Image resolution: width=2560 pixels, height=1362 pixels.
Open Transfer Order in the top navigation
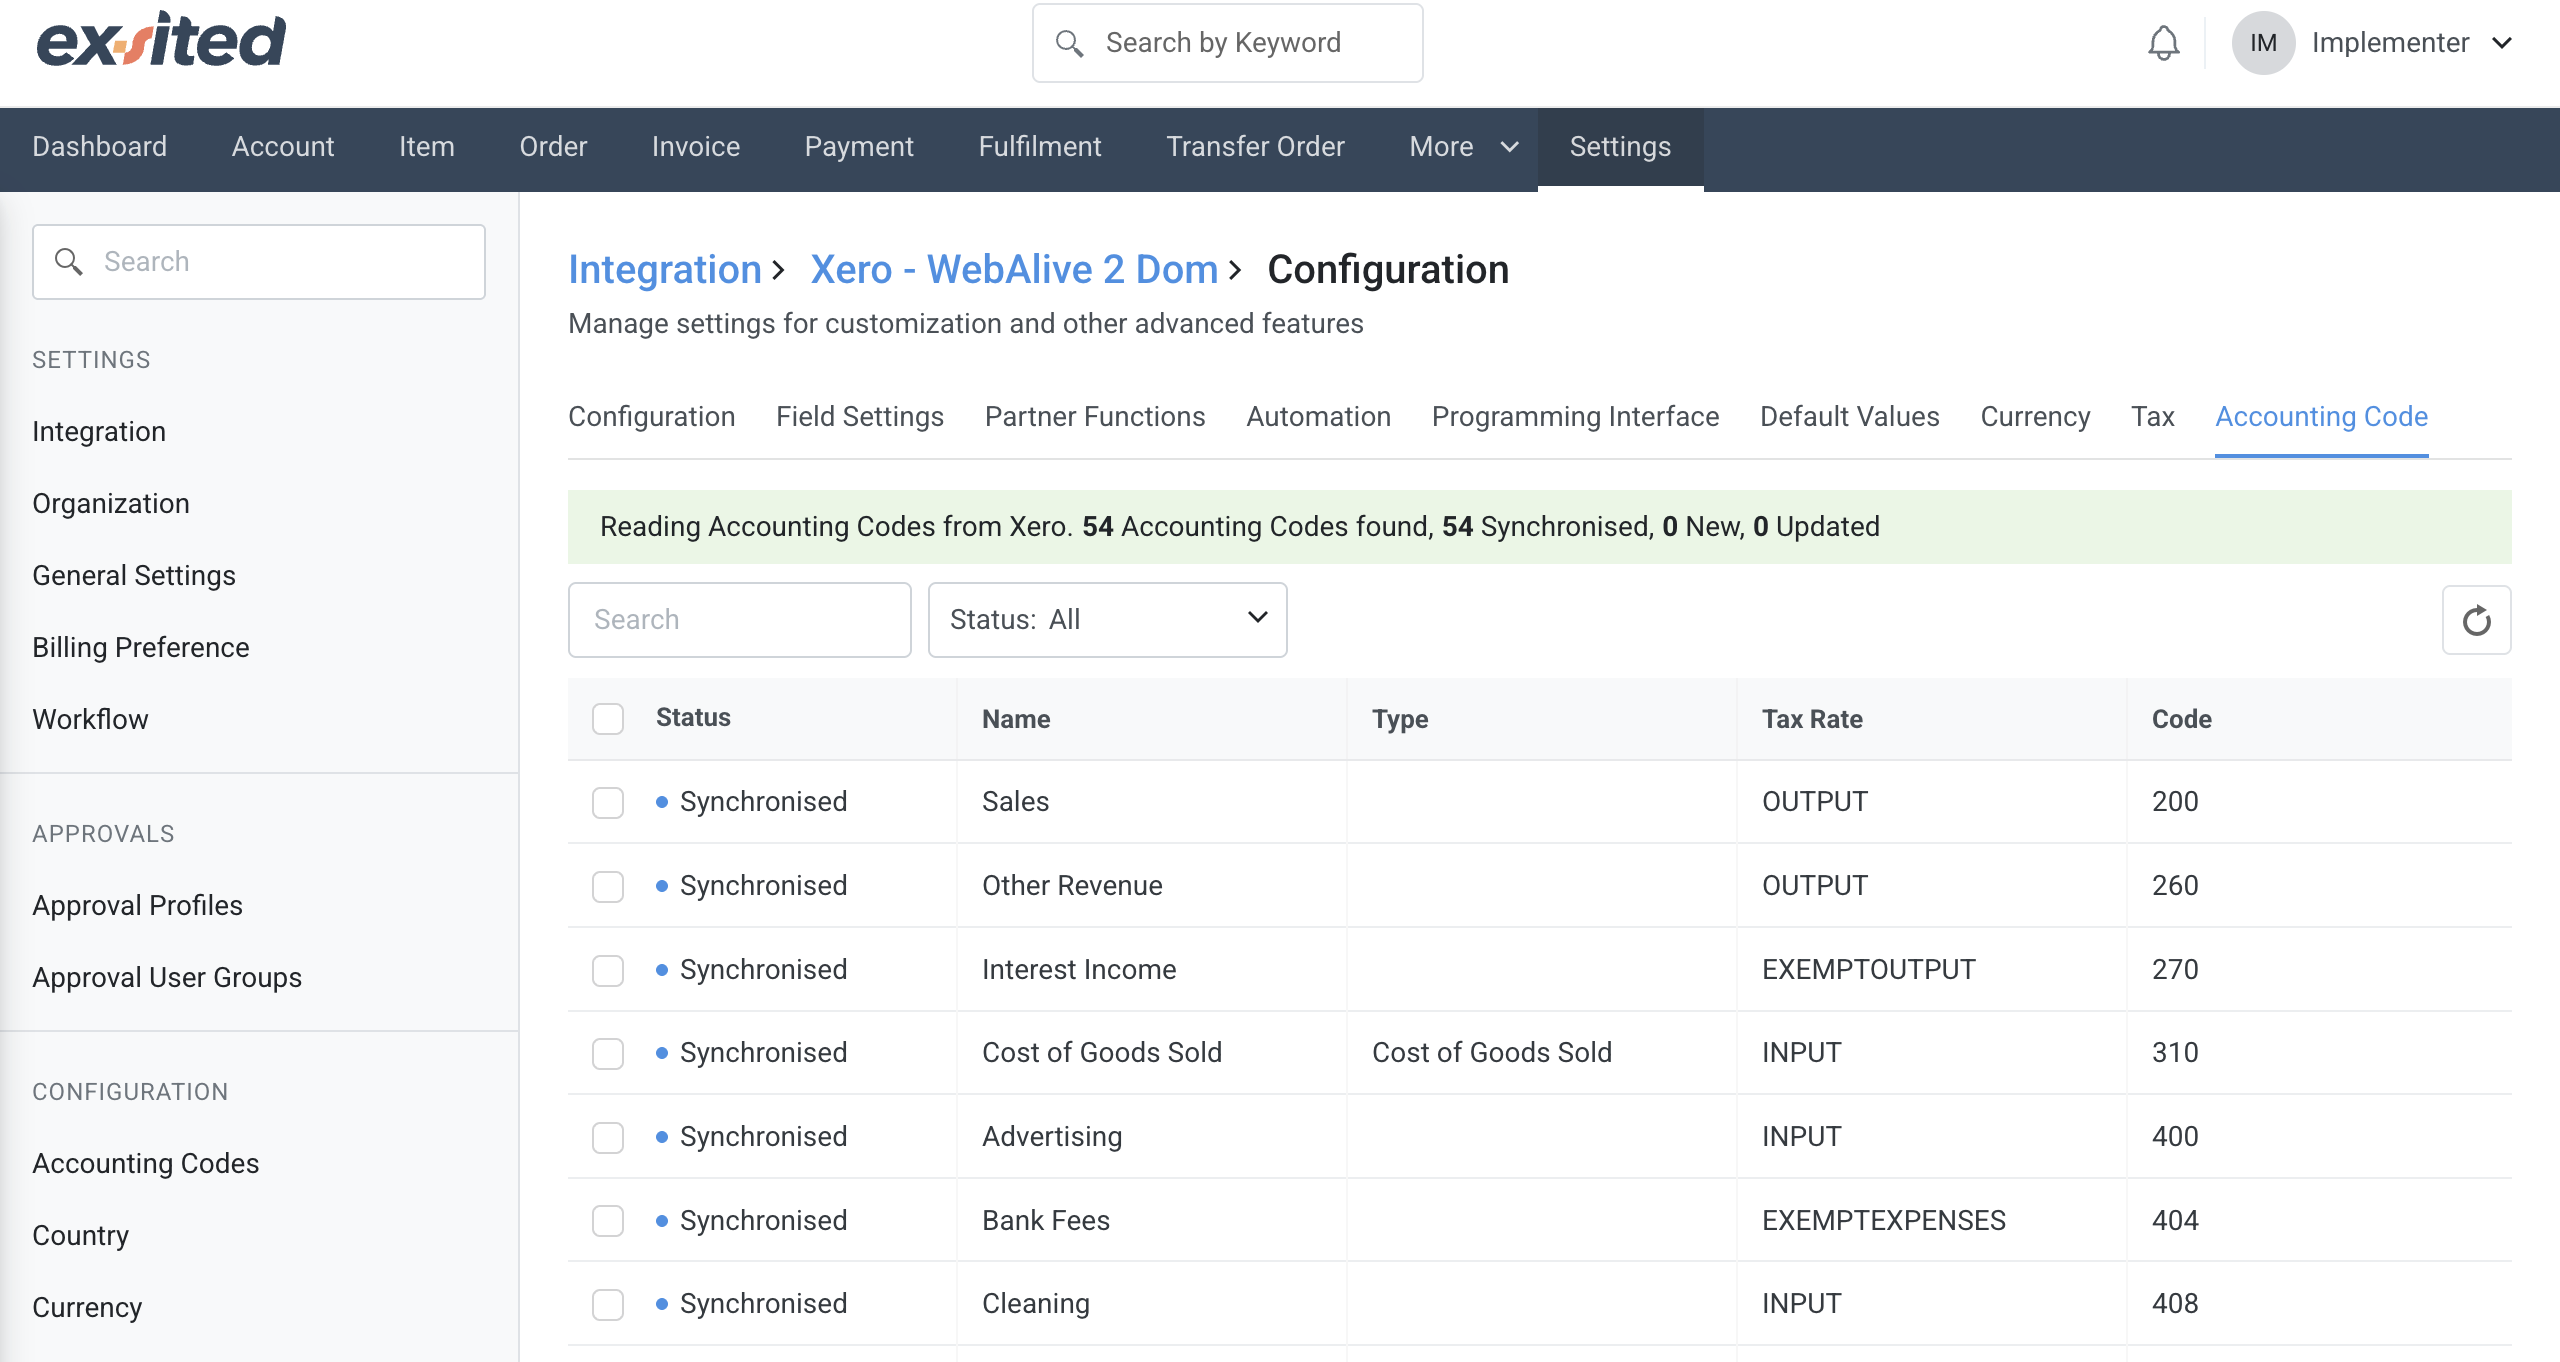pyautogui.click(x=1255, y=147)
